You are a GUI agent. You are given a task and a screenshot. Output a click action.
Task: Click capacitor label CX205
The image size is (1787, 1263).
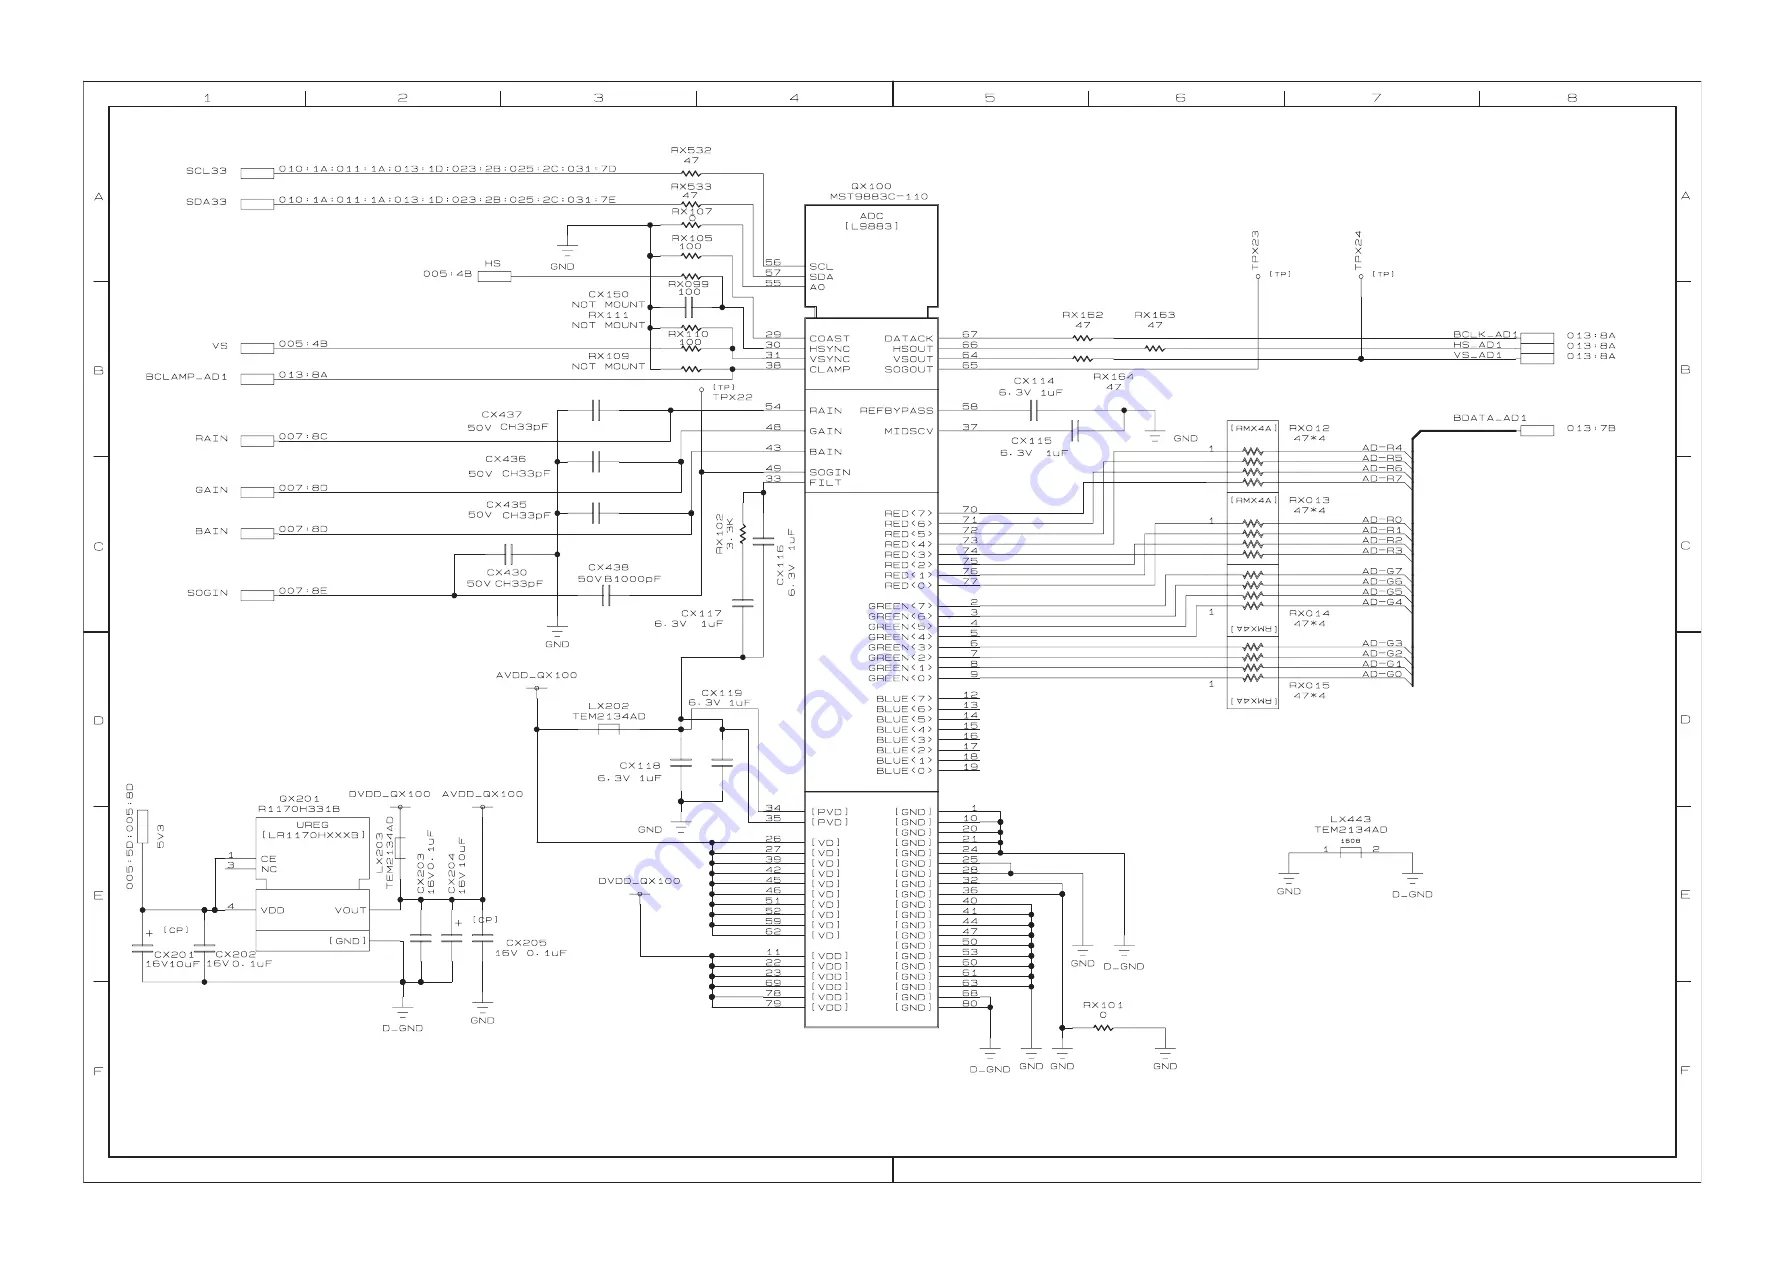[x=526, y=942]
